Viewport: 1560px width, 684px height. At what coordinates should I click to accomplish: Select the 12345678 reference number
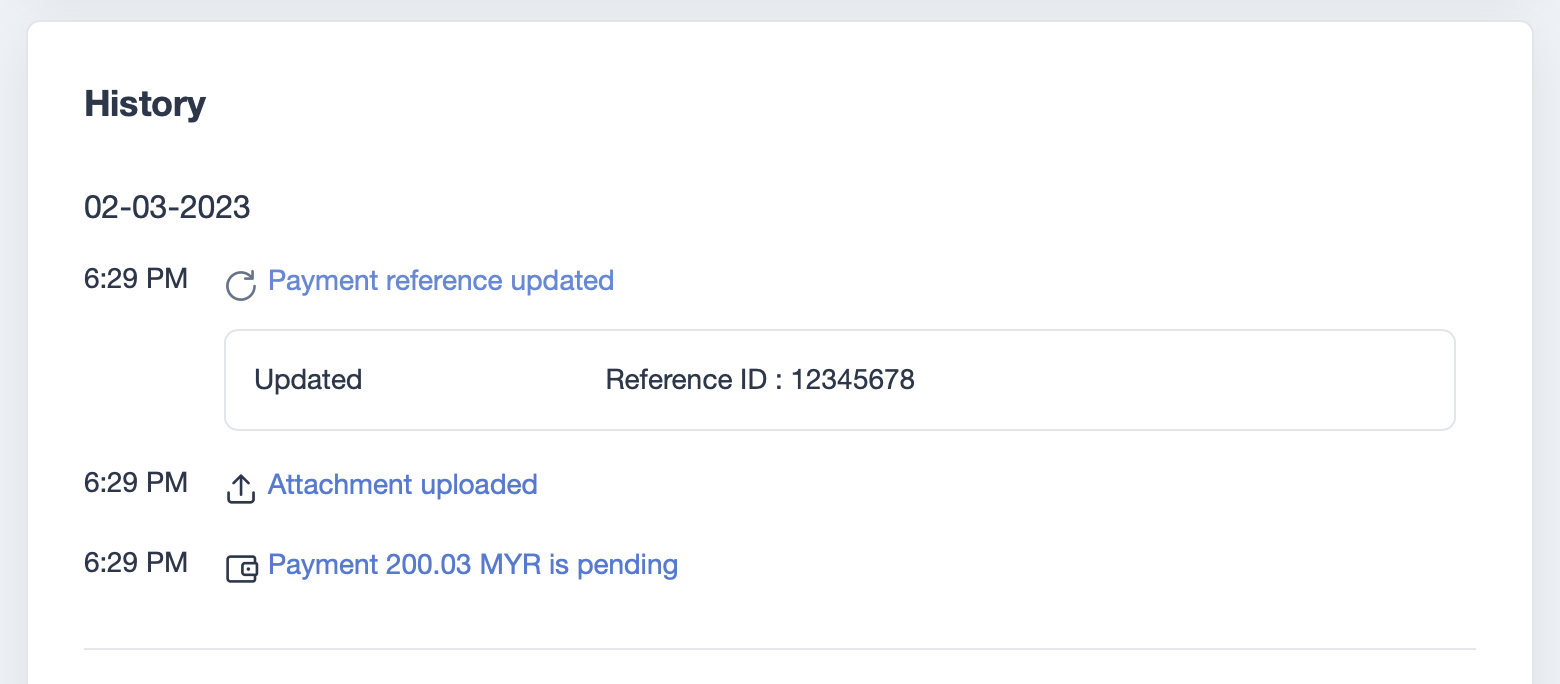pos(853,380)
